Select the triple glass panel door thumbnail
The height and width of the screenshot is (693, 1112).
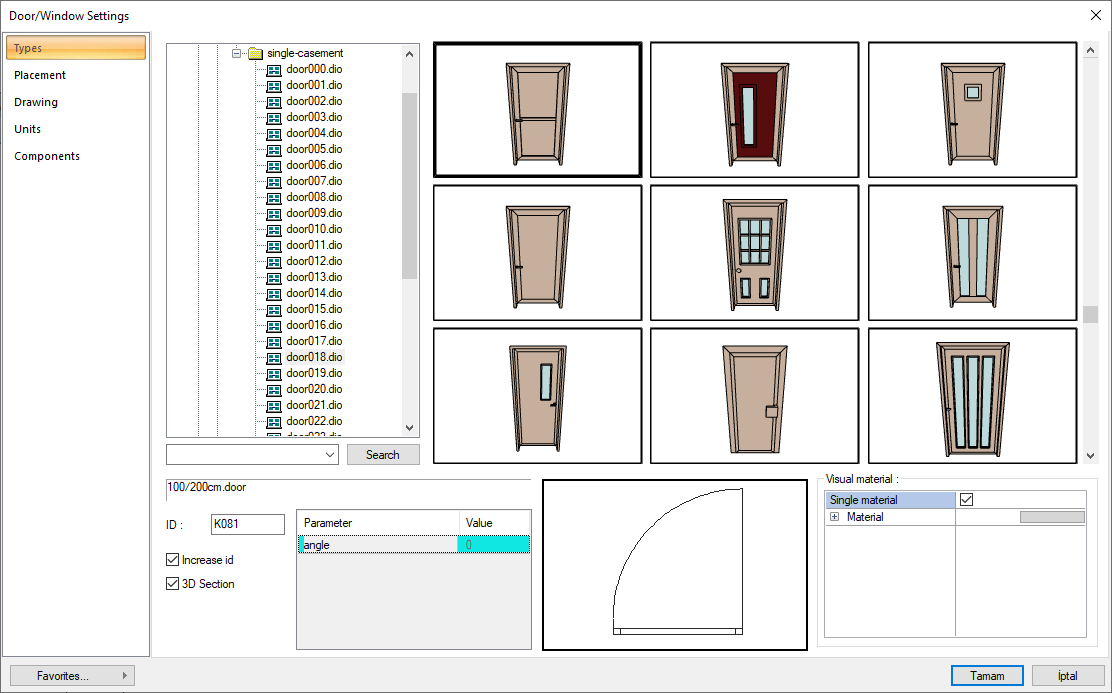[972, 395]
